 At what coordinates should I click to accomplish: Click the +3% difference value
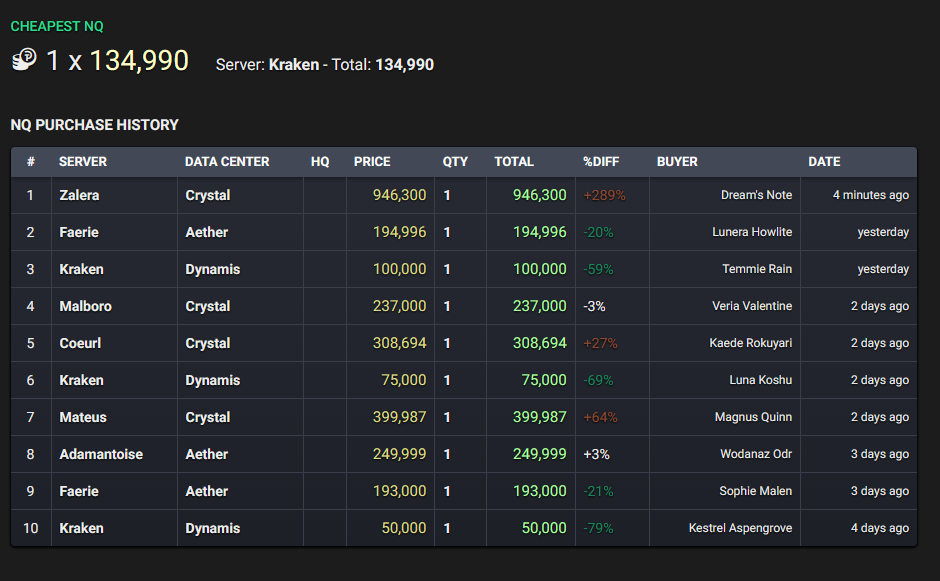coord(596,454)
